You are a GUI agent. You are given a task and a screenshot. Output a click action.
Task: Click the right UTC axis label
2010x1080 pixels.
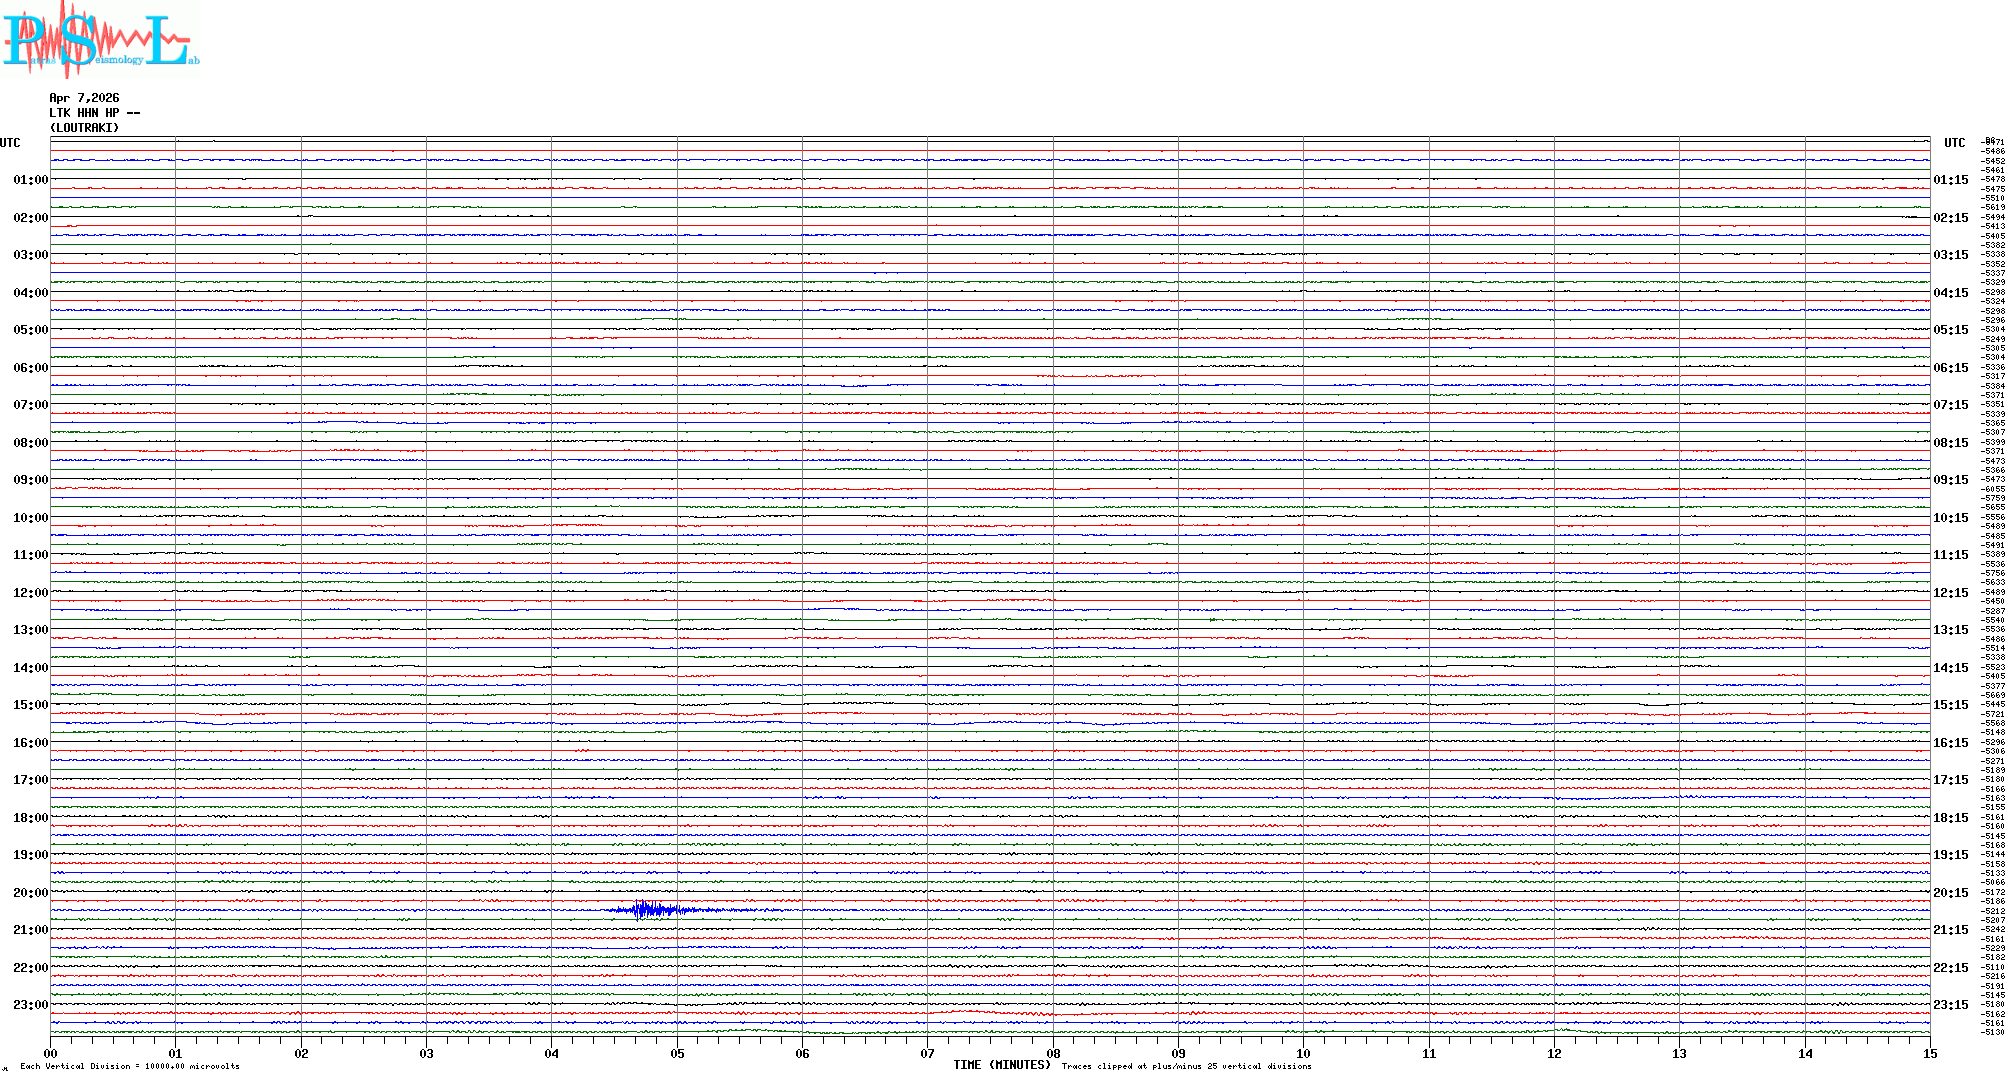(1954, 143)
